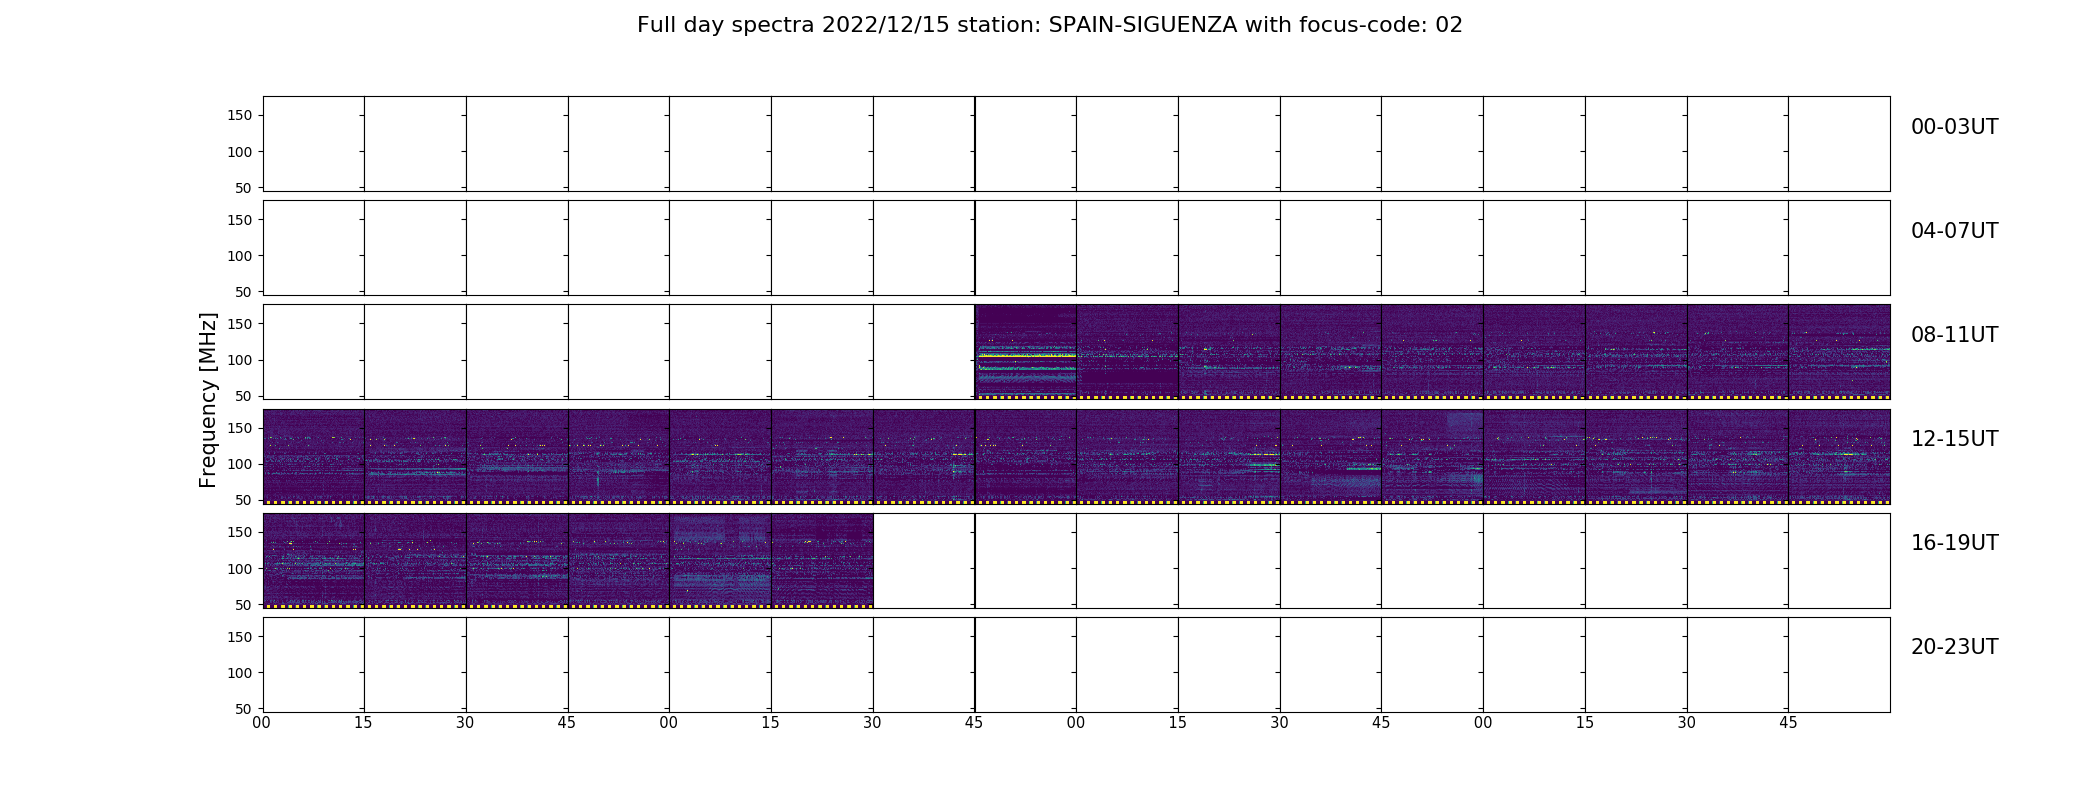
Task: Click the '150' tick of the 00-03UT row
Action: [241, 116]
